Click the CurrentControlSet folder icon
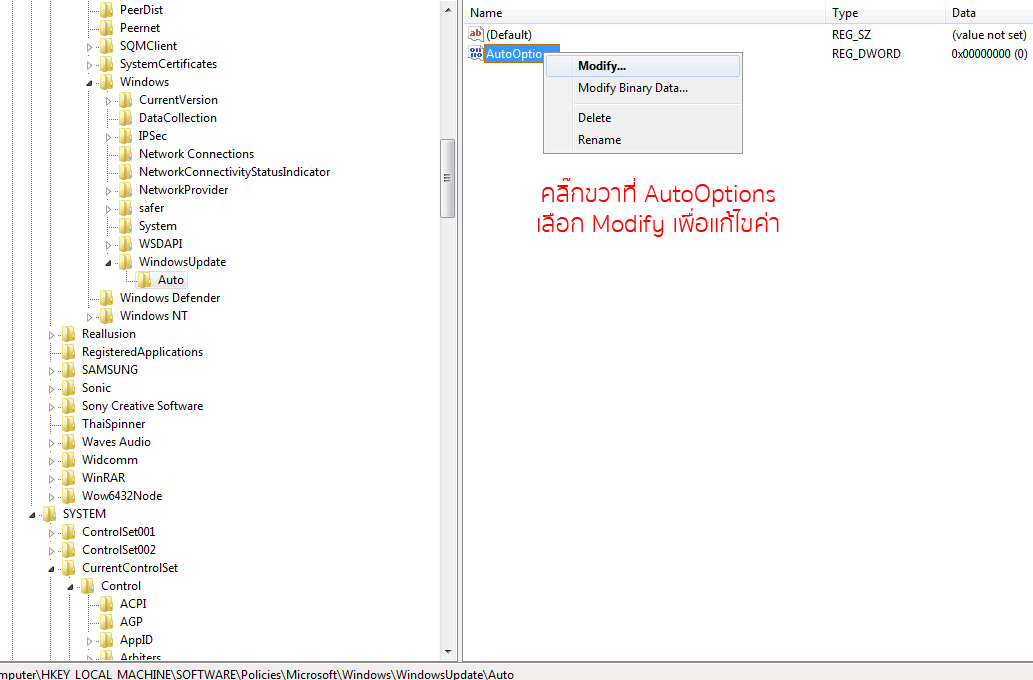 coord(68,568)
